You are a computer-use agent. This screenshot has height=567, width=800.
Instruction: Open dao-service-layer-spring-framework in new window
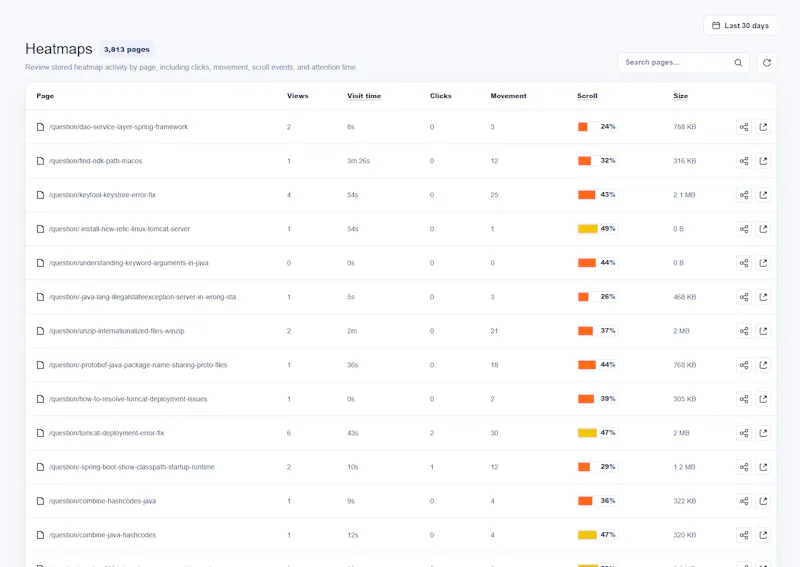[x=763, y=127]
